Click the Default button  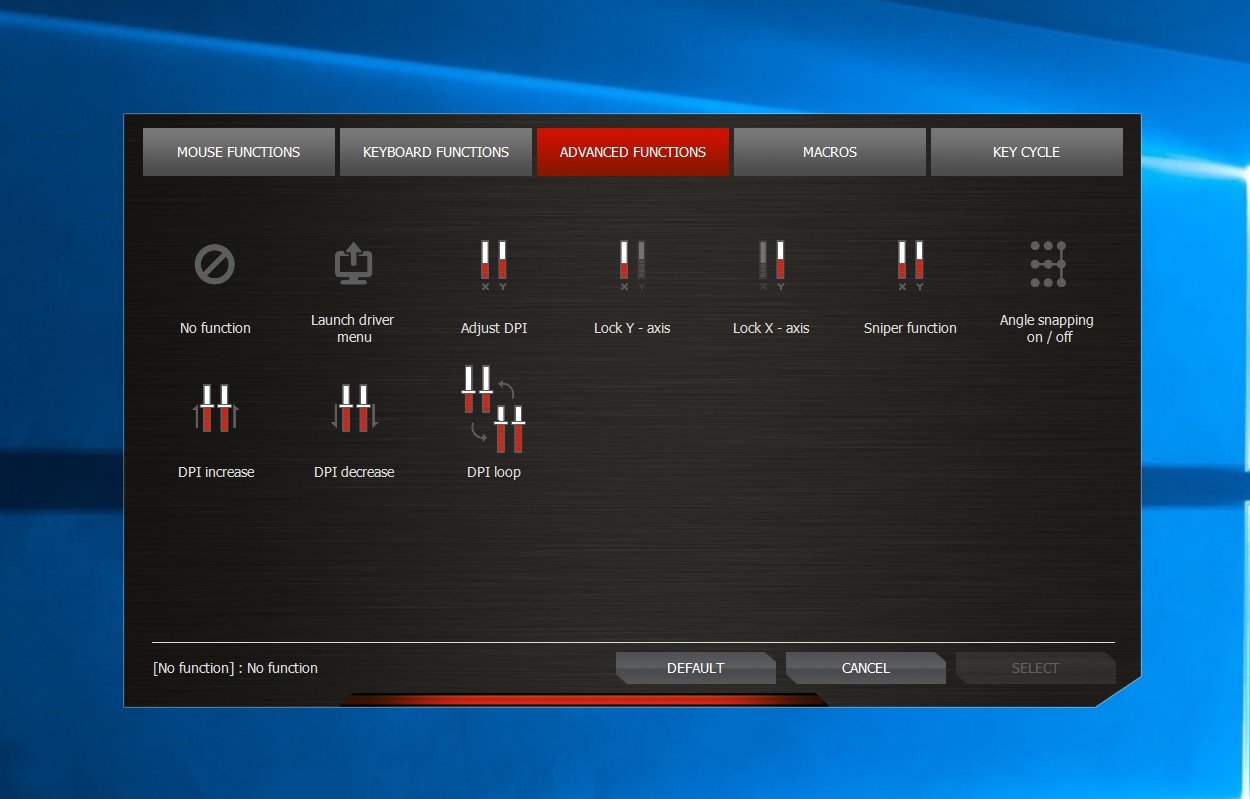click(696, 668)
